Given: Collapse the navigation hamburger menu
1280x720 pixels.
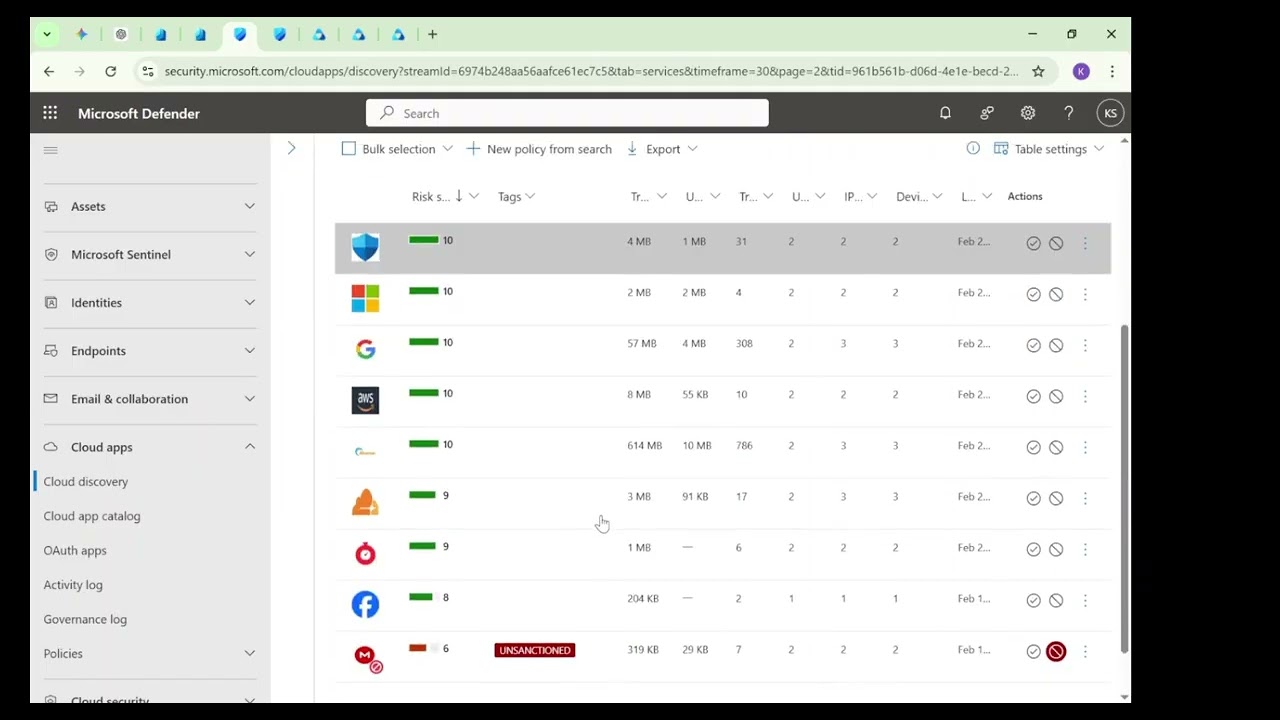Looking at the screenshot, I should click(x=50, y=150).
